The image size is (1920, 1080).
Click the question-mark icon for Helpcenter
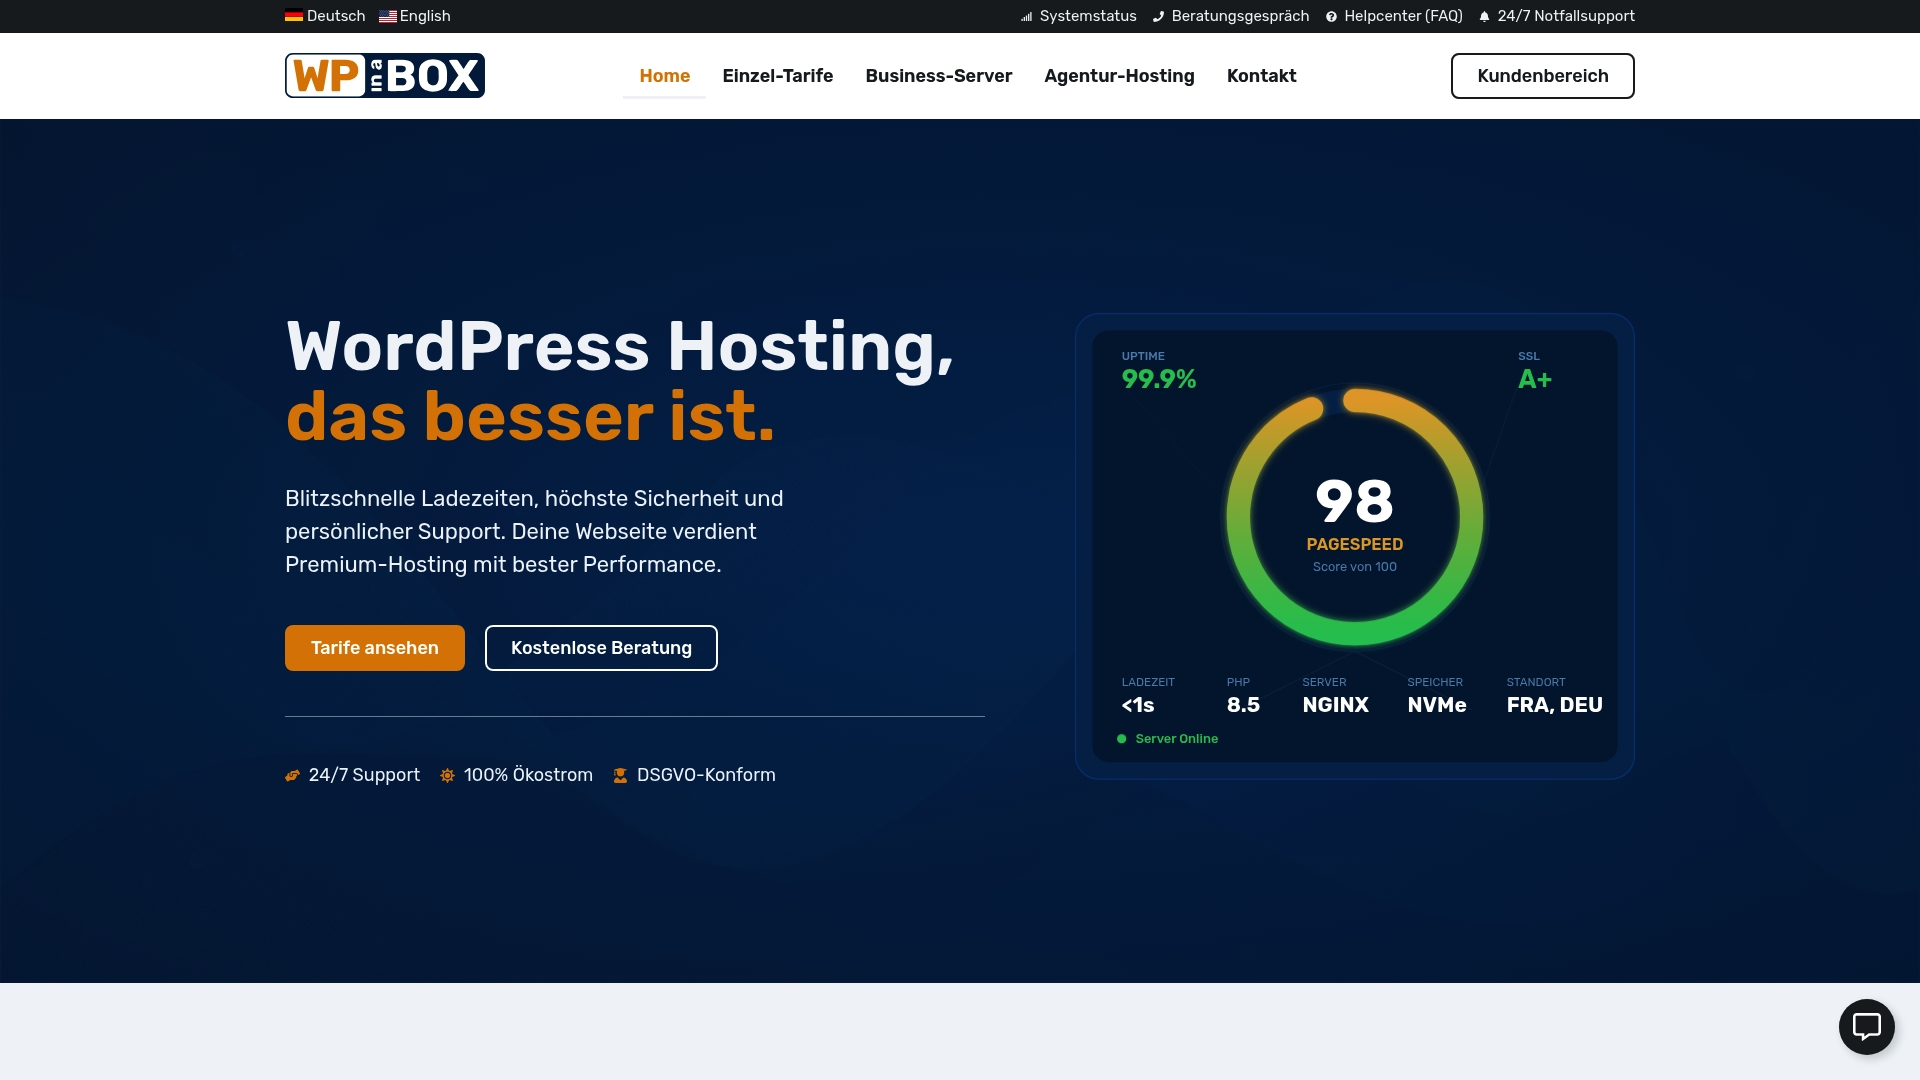[1329, 16]
